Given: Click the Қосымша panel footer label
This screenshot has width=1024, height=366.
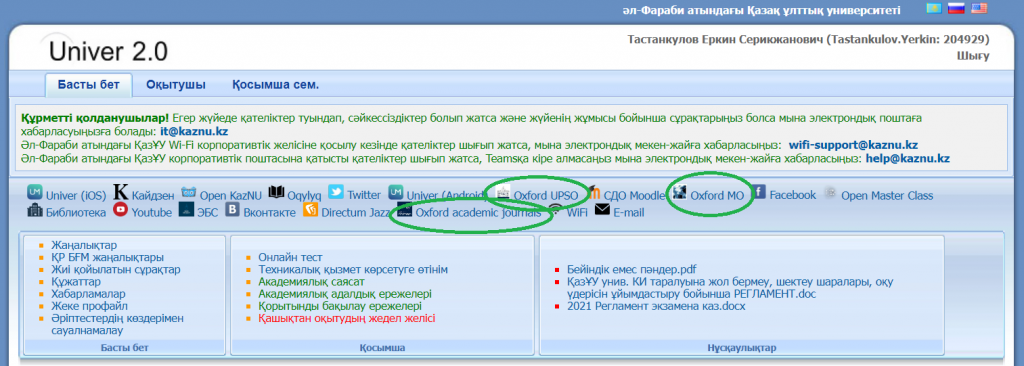Looking at the screenshot, I should click(x=382, y=348).
